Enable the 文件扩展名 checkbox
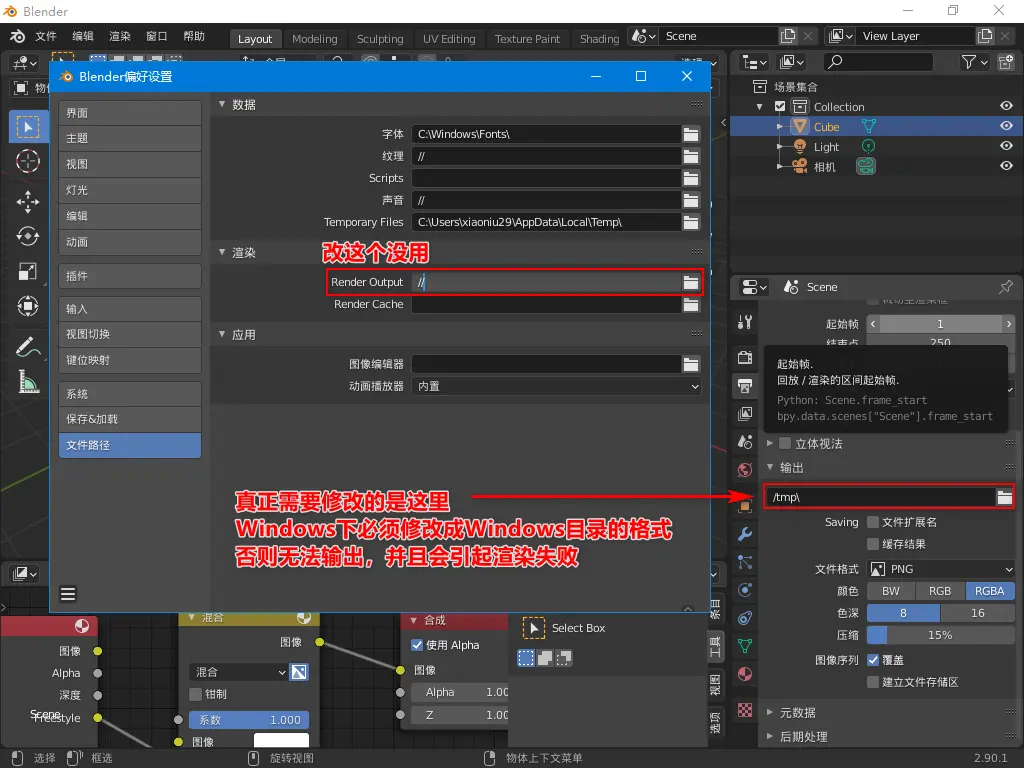This screenshot has height=768, width=1024. (872, 522)
